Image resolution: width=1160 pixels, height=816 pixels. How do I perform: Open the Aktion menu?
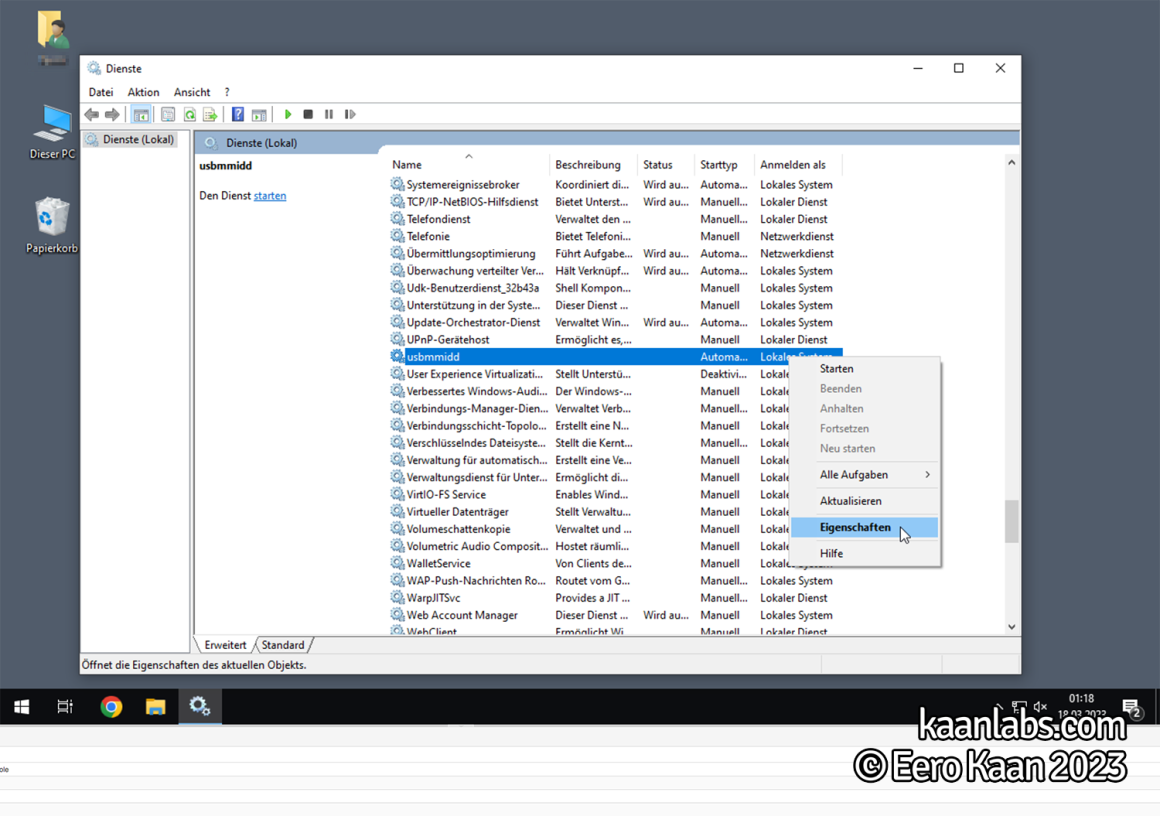(x=143, y=92)
